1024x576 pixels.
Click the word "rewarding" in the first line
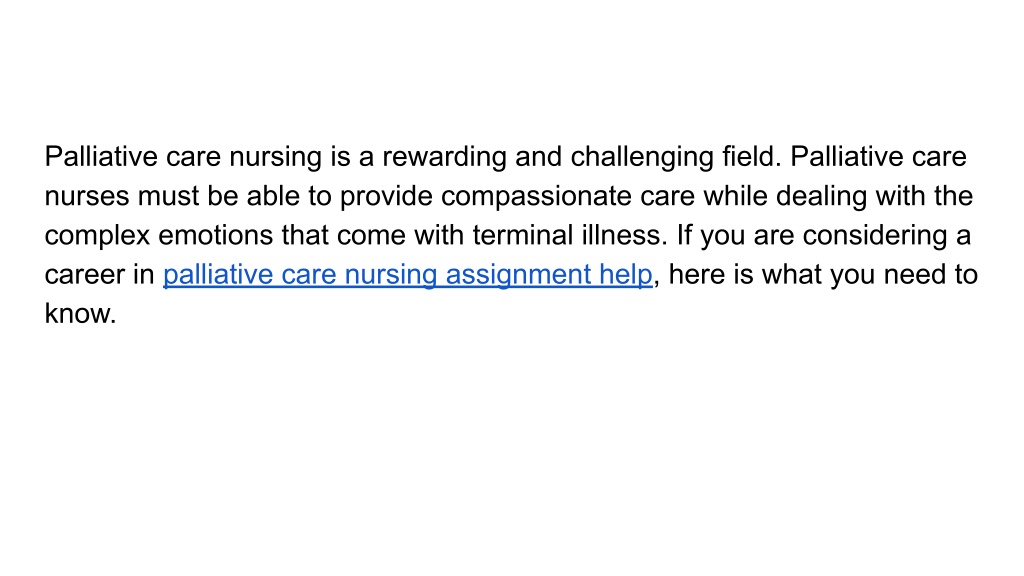click(x=444, y=157)
